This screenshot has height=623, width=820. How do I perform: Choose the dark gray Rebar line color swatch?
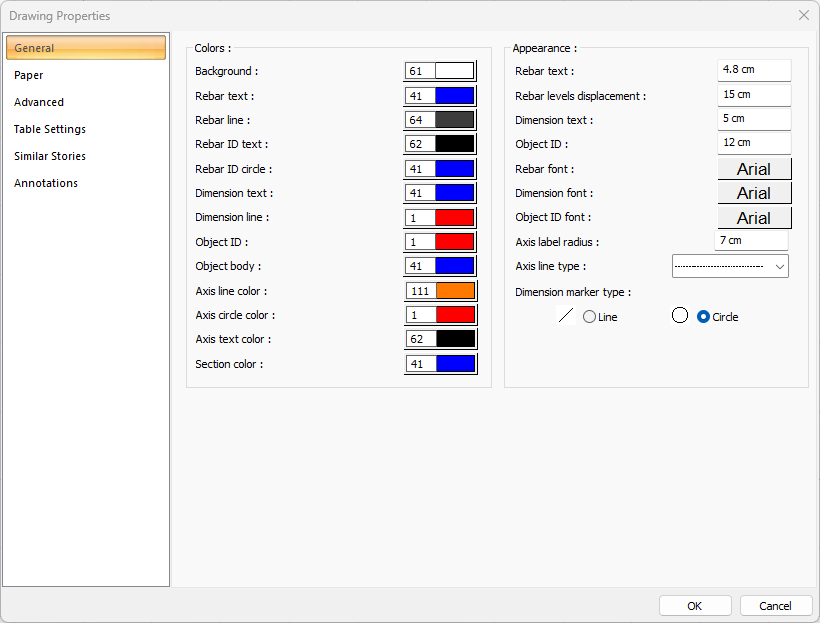[454, 120]
